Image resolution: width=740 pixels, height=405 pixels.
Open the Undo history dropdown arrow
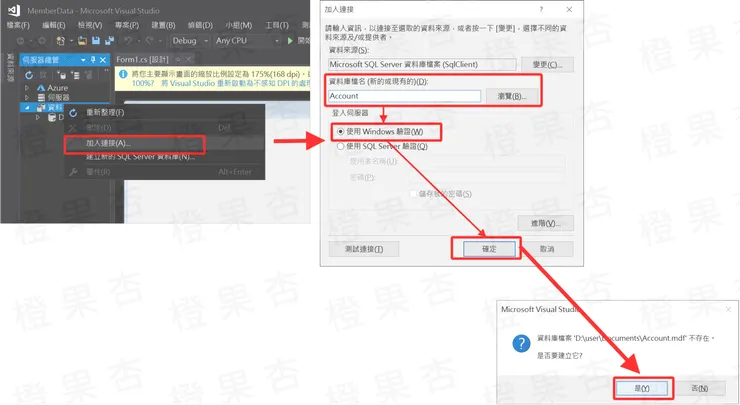[x=138, y=41]
